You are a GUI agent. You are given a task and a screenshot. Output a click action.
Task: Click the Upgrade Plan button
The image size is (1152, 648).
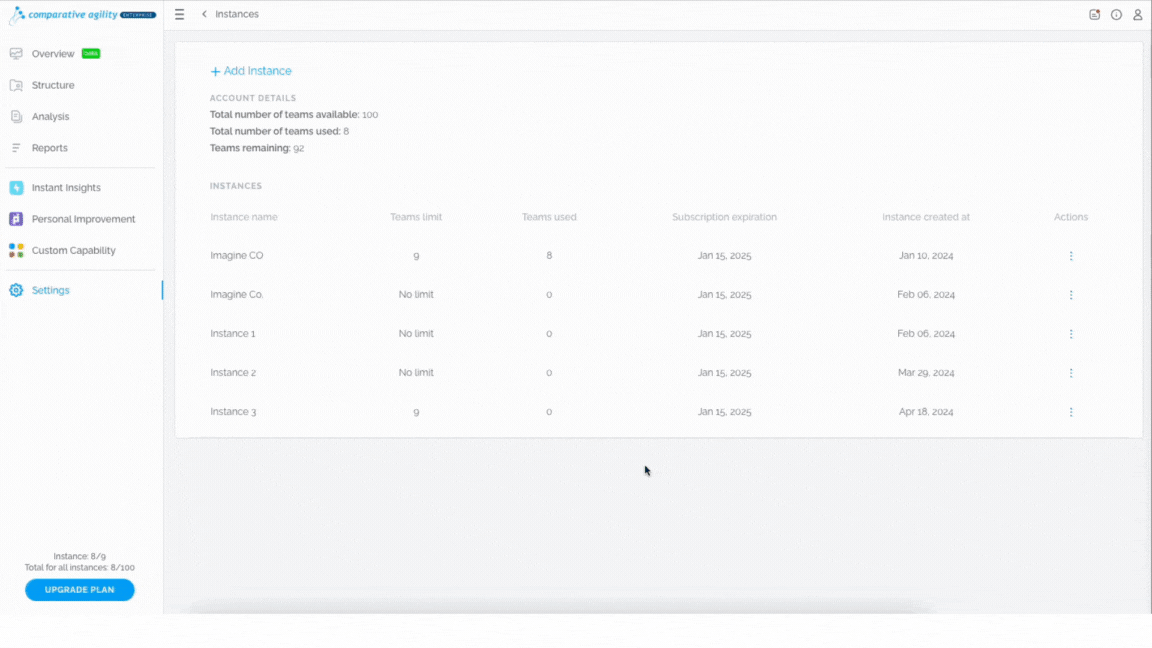(x=79, y=590)
